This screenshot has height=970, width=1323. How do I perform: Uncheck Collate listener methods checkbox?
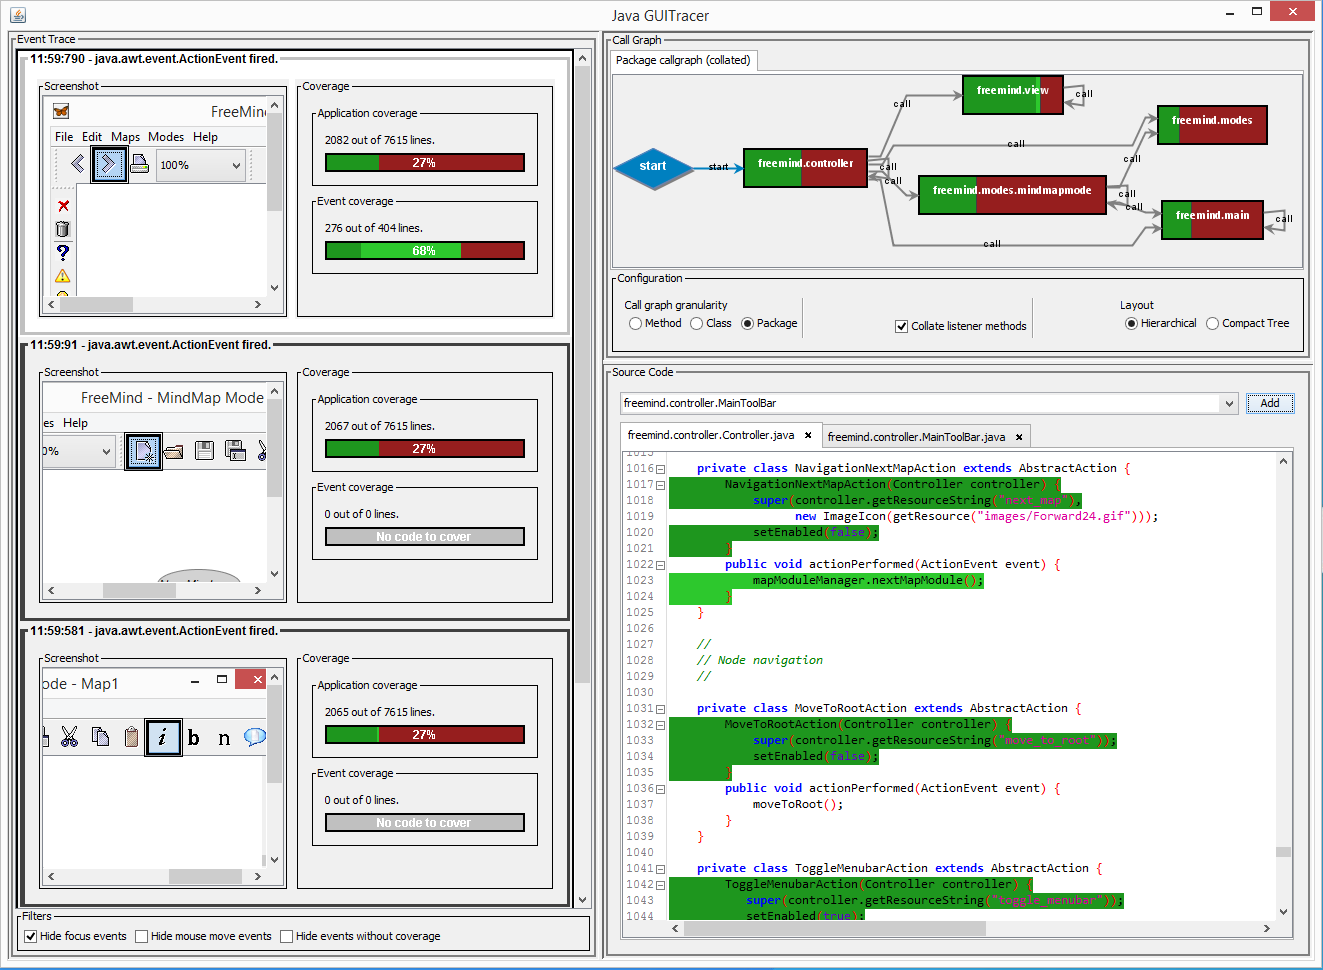tap(902, 326)
